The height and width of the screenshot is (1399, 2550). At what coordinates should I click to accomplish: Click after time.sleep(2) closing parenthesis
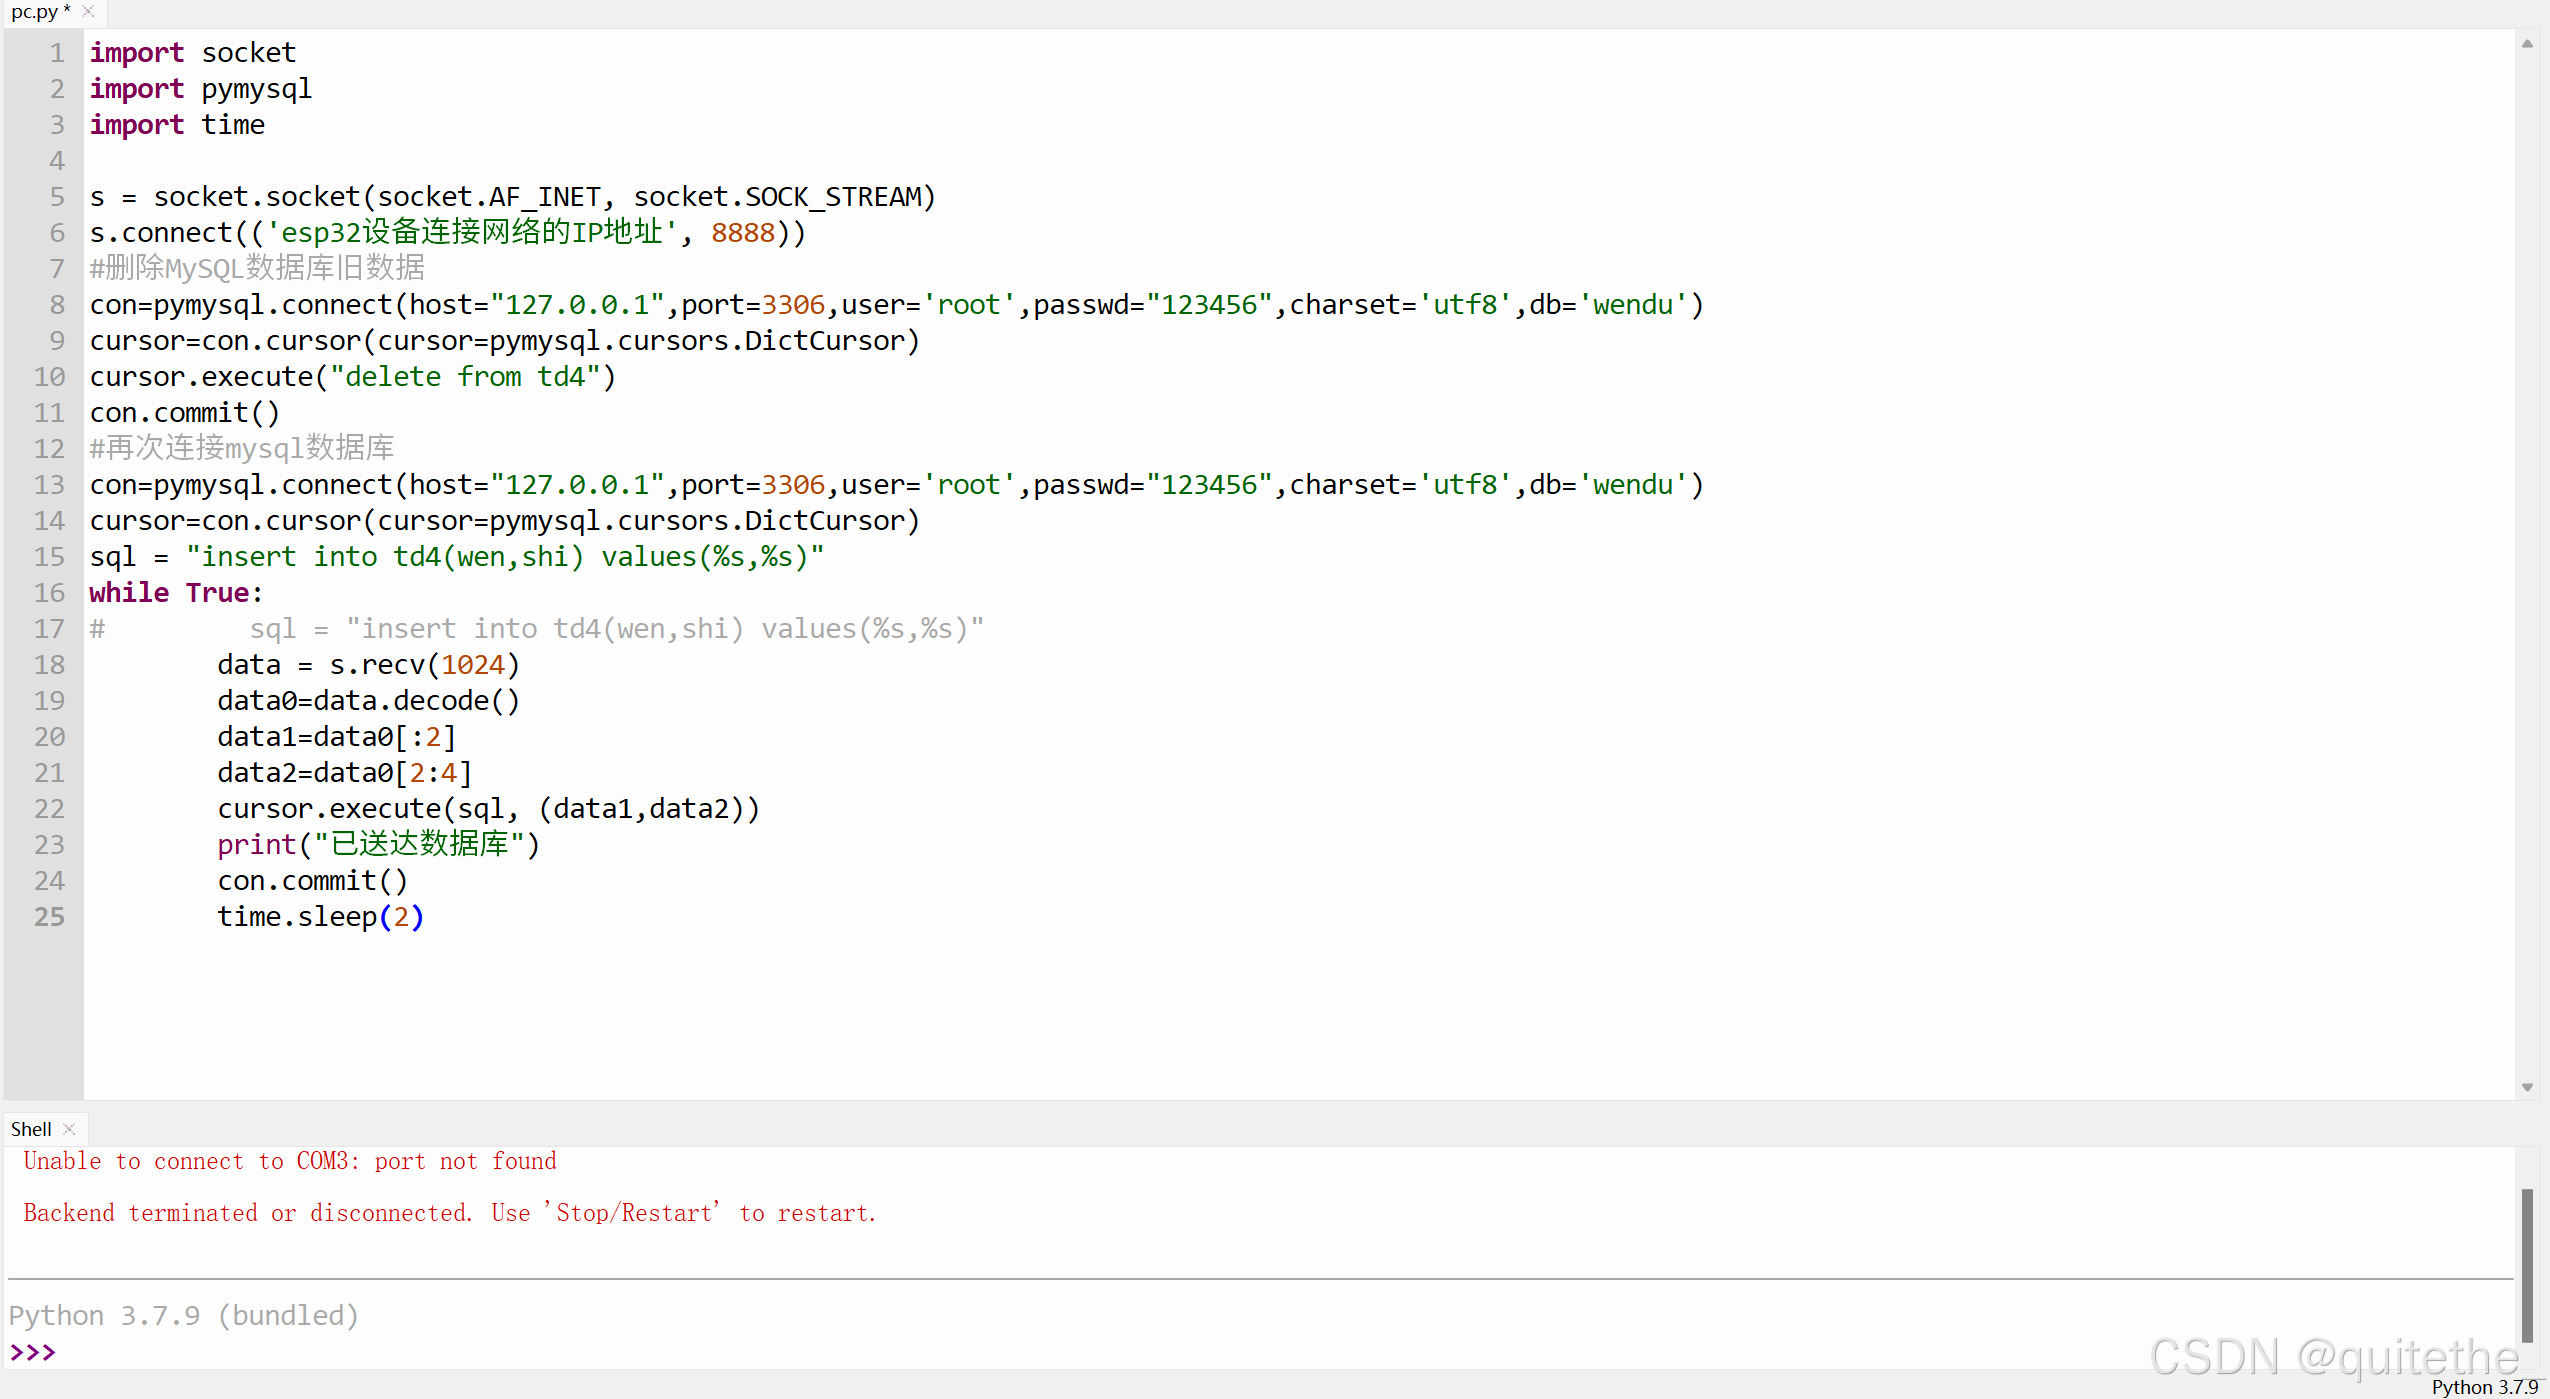(x=428, y=917)
